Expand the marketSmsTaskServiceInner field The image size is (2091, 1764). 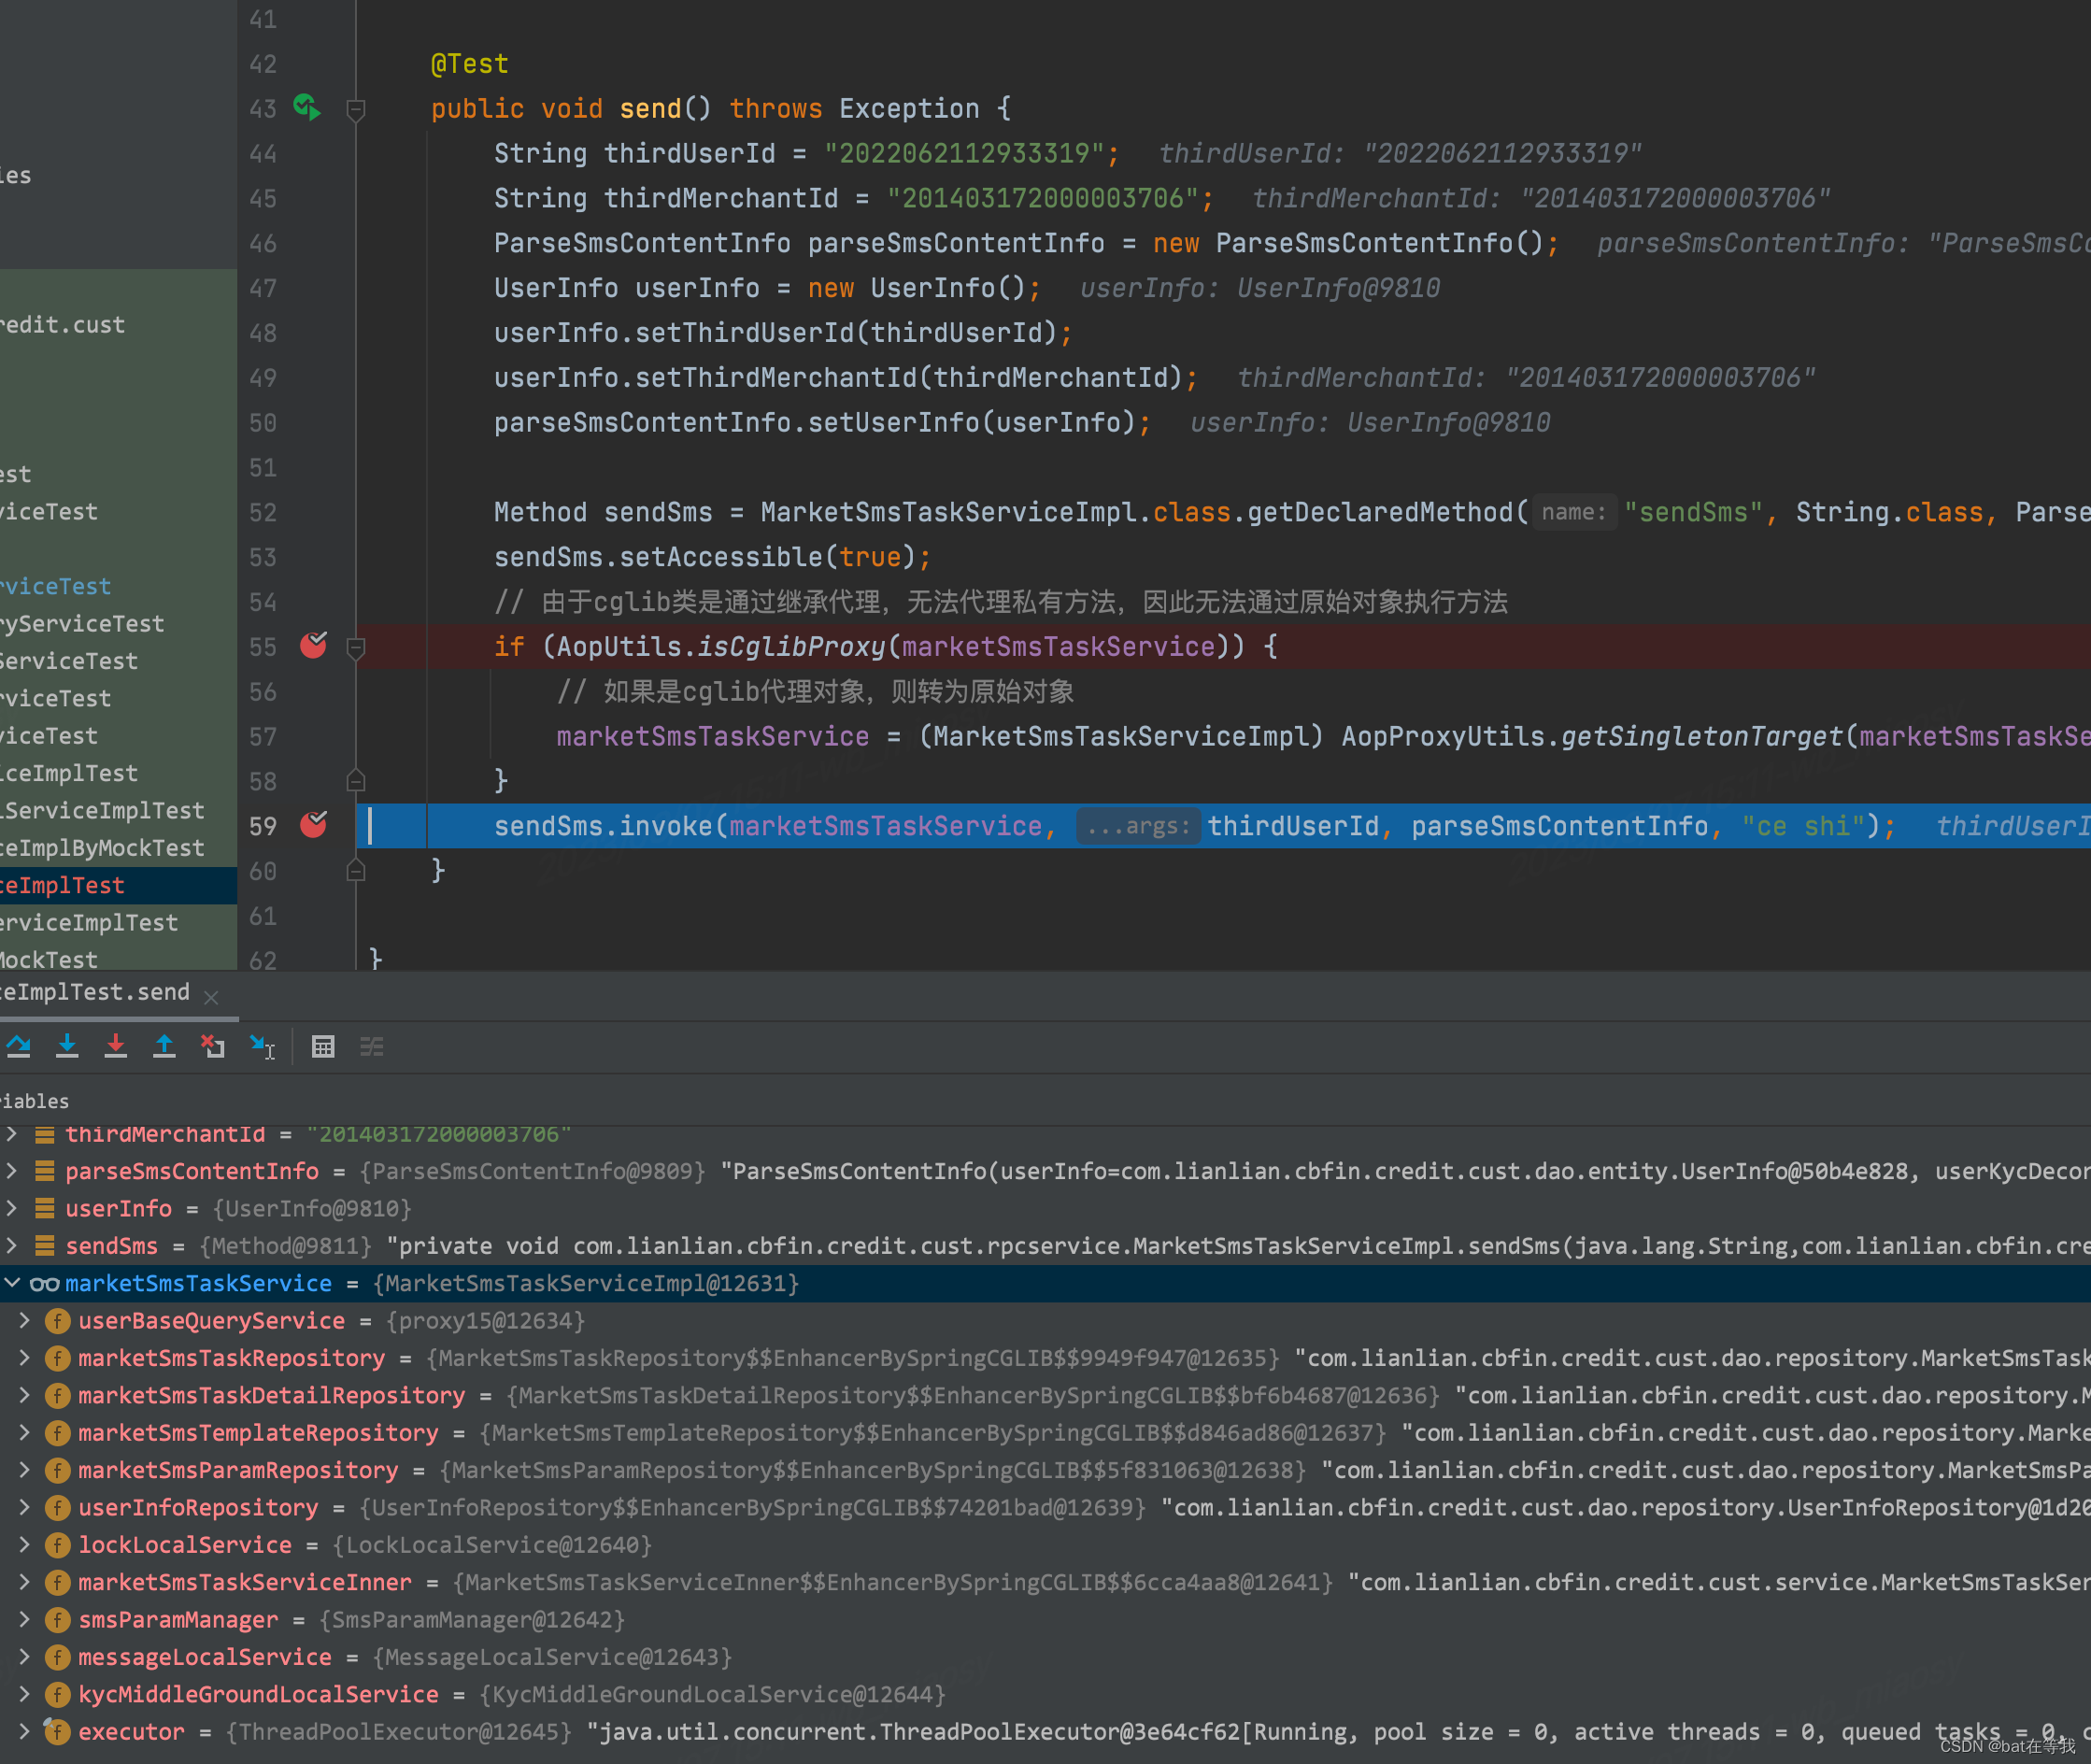click(25, 1582)
